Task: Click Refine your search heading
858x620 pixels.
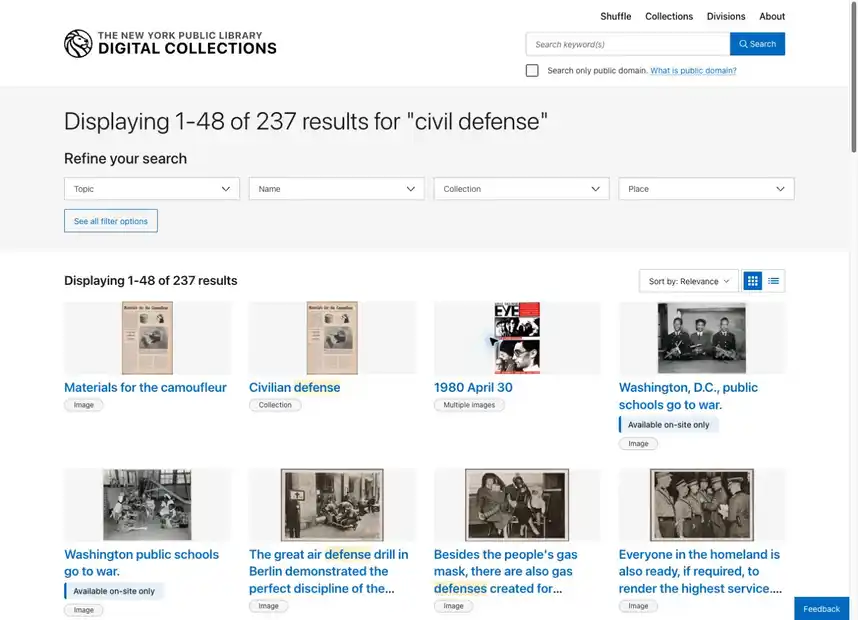Action: pyautogui.click(x=125, y=159)
